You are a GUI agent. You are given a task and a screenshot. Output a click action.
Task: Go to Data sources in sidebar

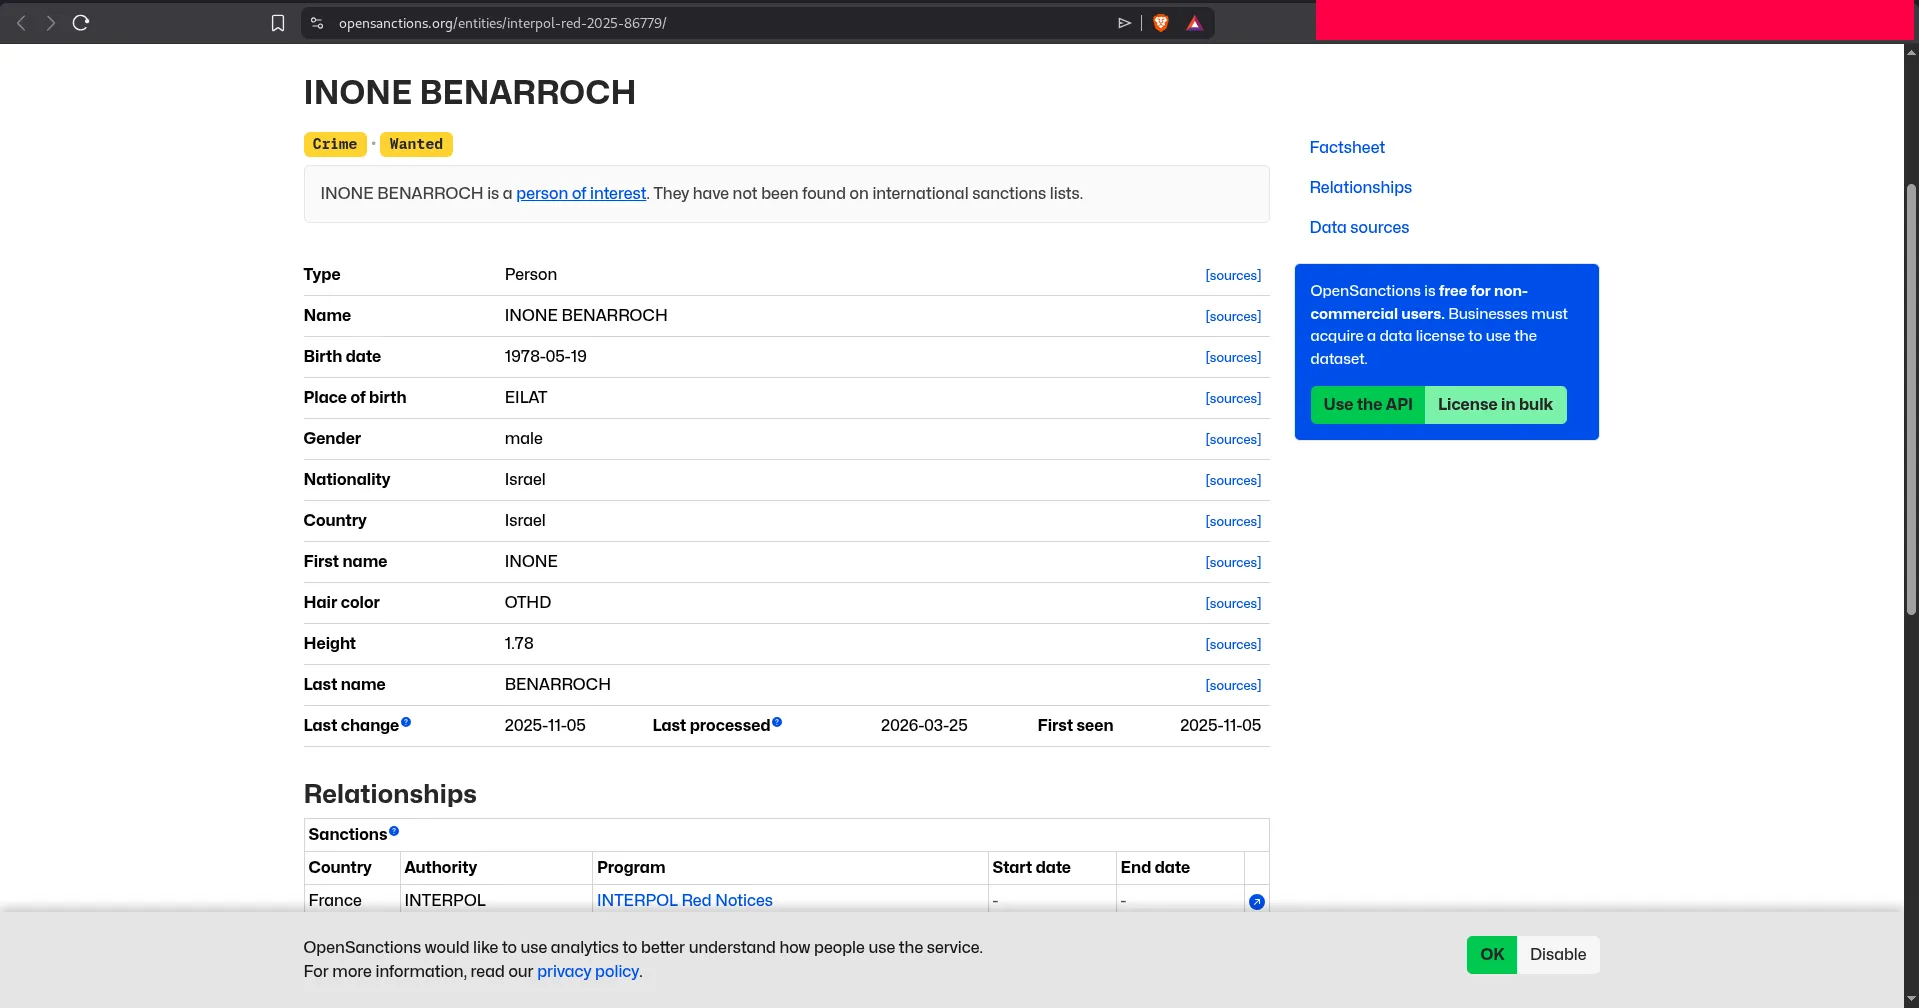click(x=1358, y=227)
